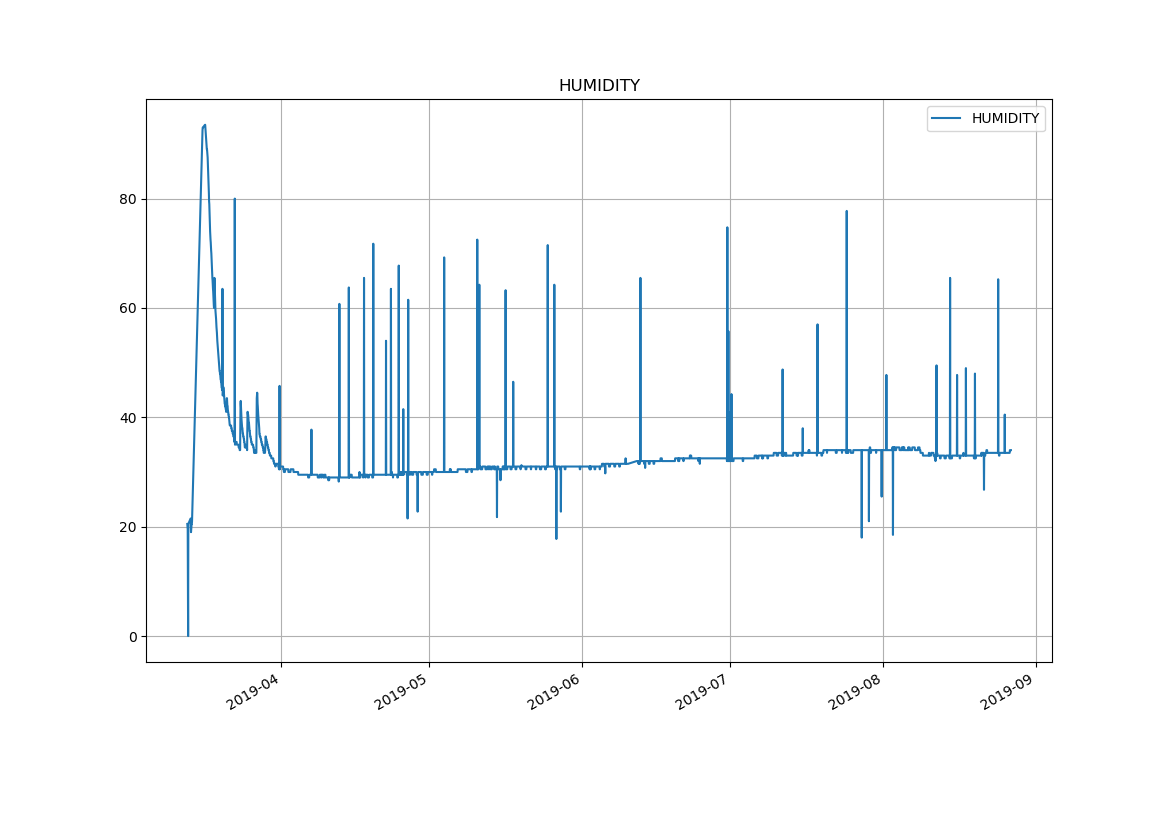Viewport: 1169px width, 827px height.
Task: Select the y-axis tick label 20
Action: [x=128, y=527]
